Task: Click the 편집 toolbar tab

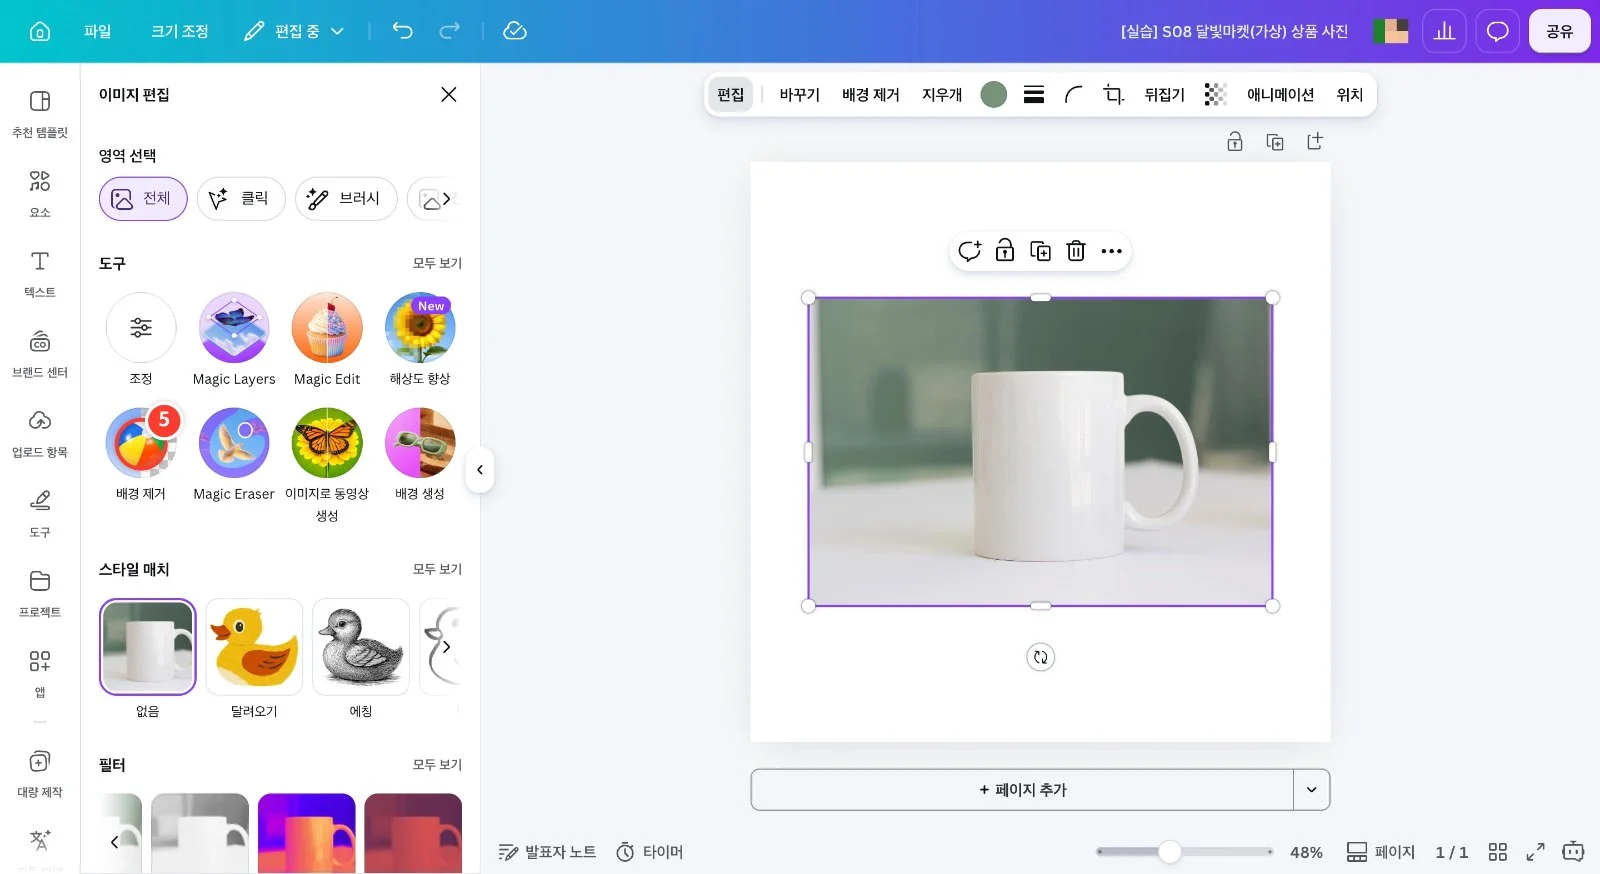Action: 731,94
